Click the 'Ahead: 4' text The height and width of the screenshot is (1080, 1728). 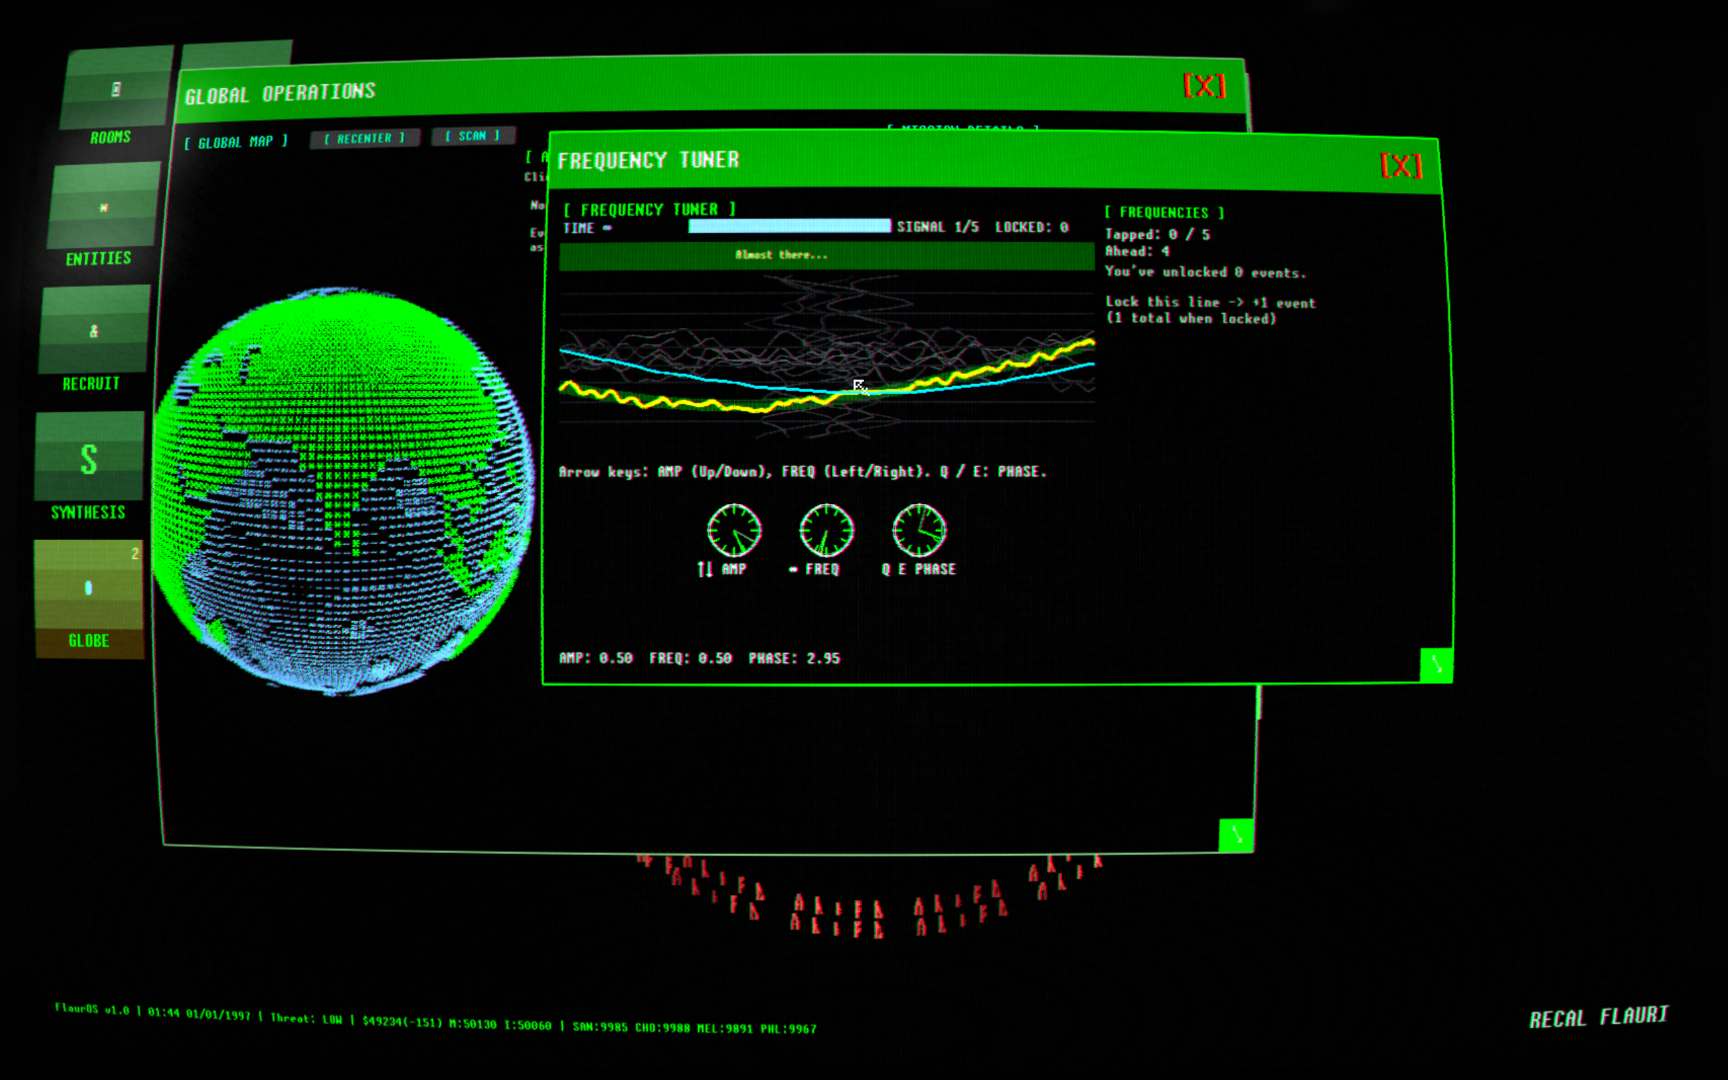click(1137, 251)
